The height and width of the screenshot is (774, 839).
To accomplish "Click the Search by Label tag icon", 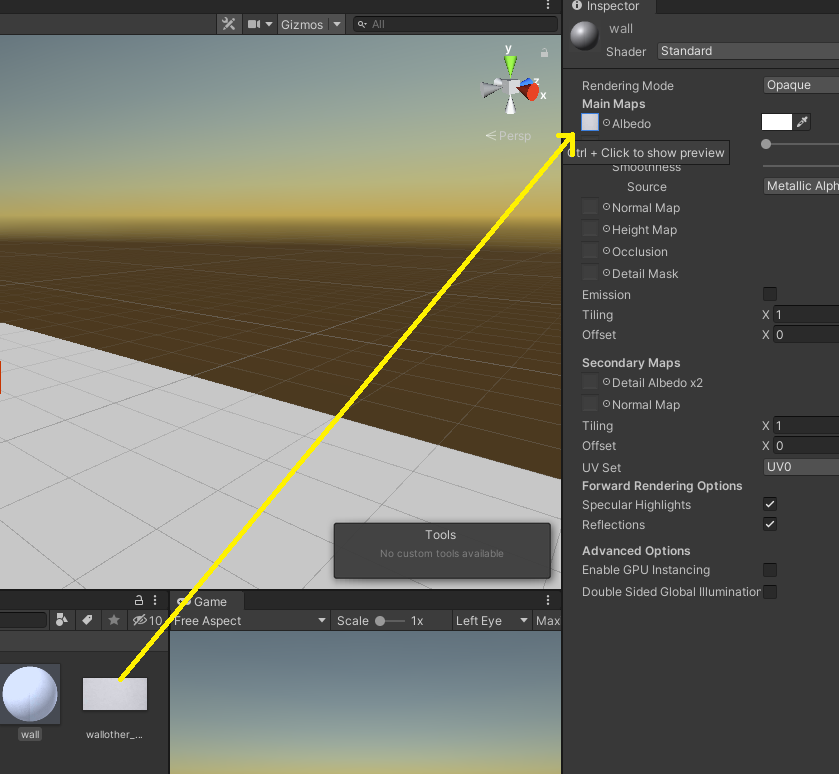I will pyautogui.click(x=87, y=620).
